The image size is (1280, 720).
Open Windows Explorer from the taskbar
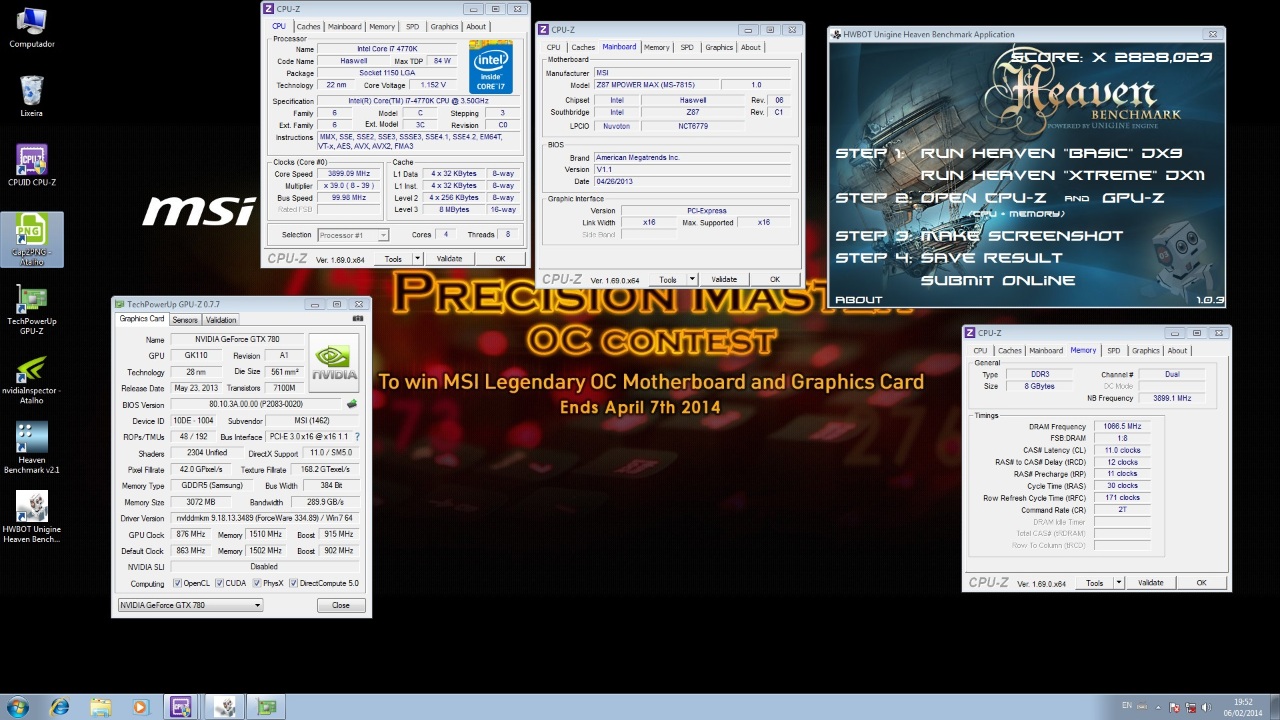pyautogui.click(x=100, y=707)
